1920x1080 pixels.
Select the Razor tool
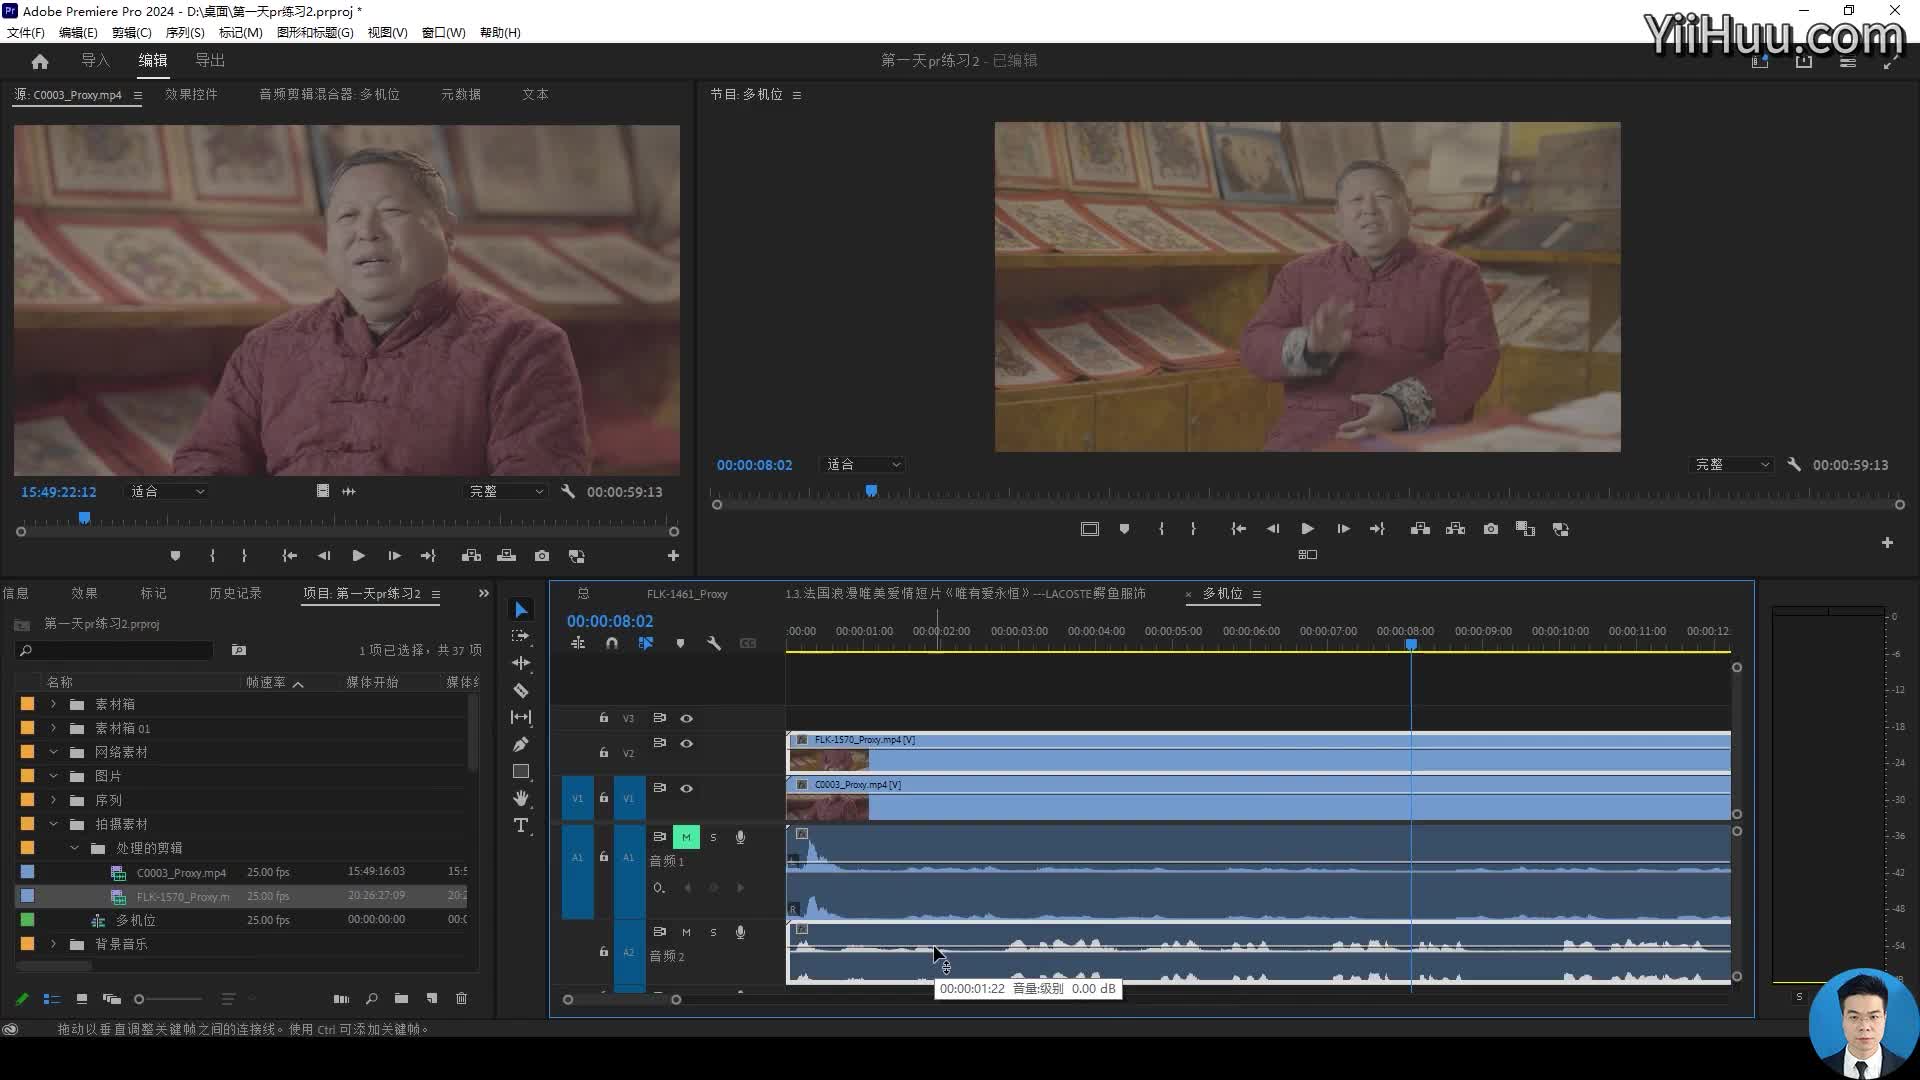click(521, 690)
